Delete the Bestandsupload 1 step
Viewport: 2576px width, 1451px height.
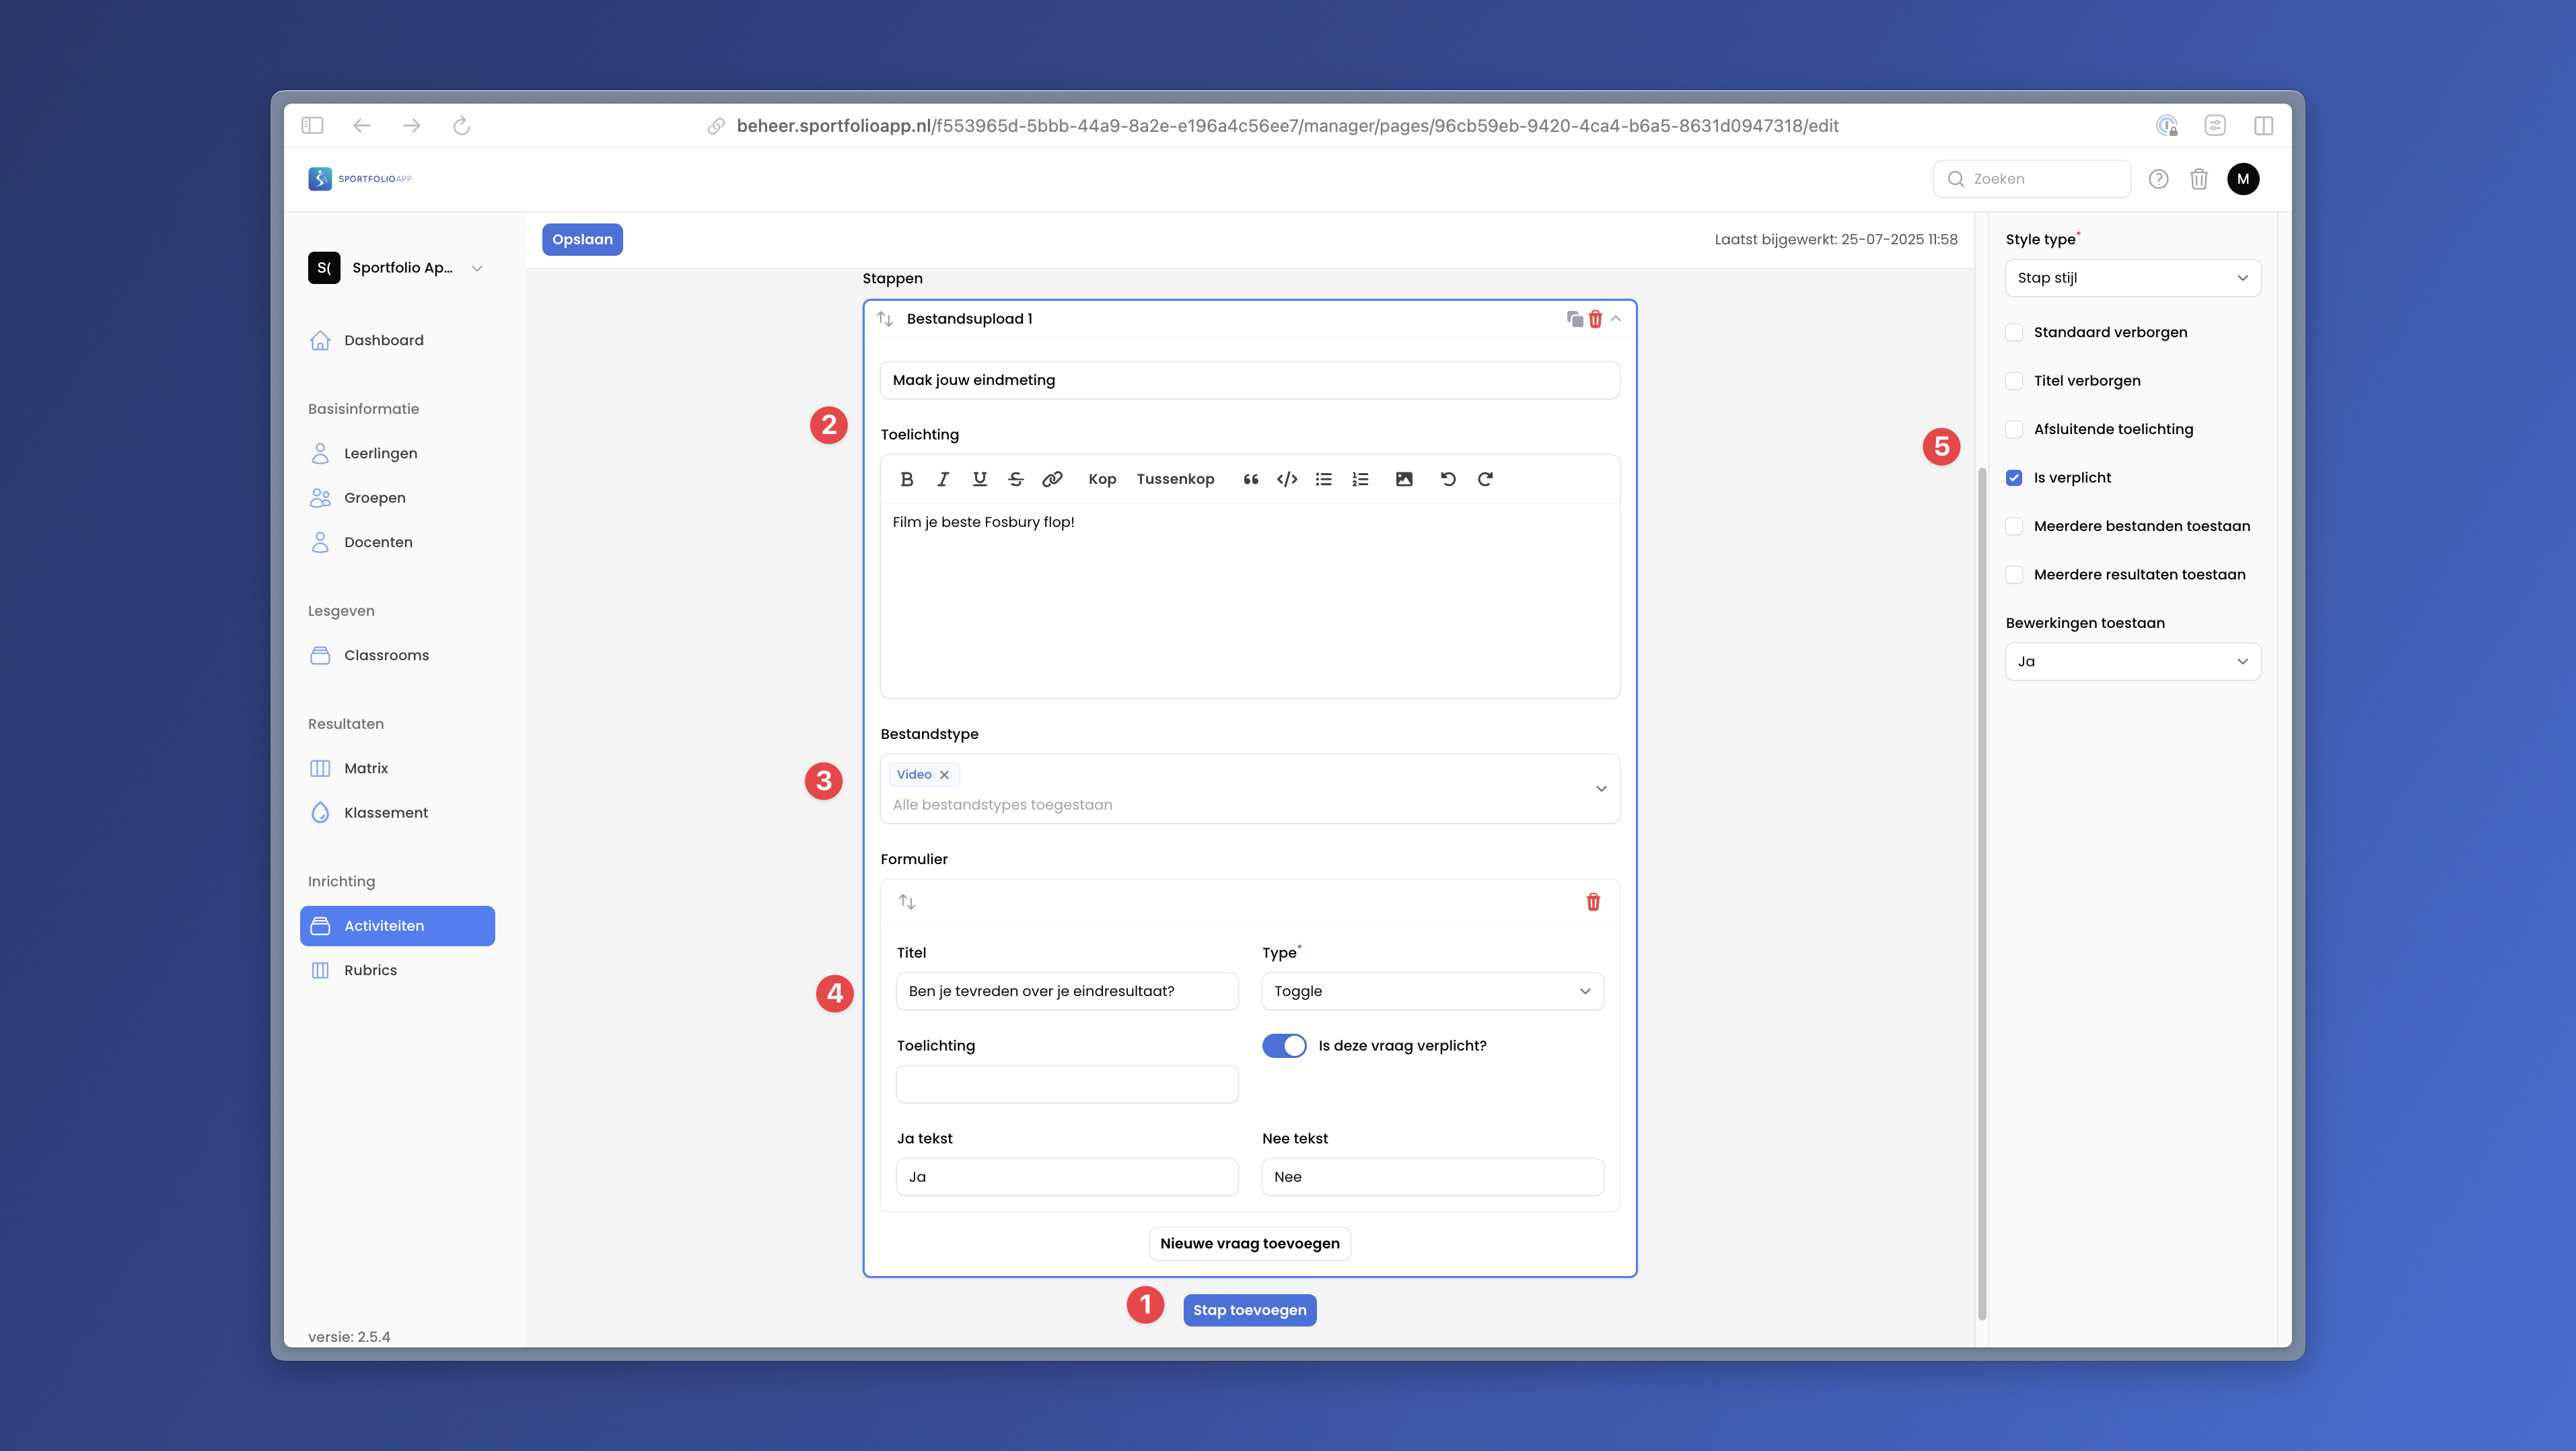point(1595,319)
